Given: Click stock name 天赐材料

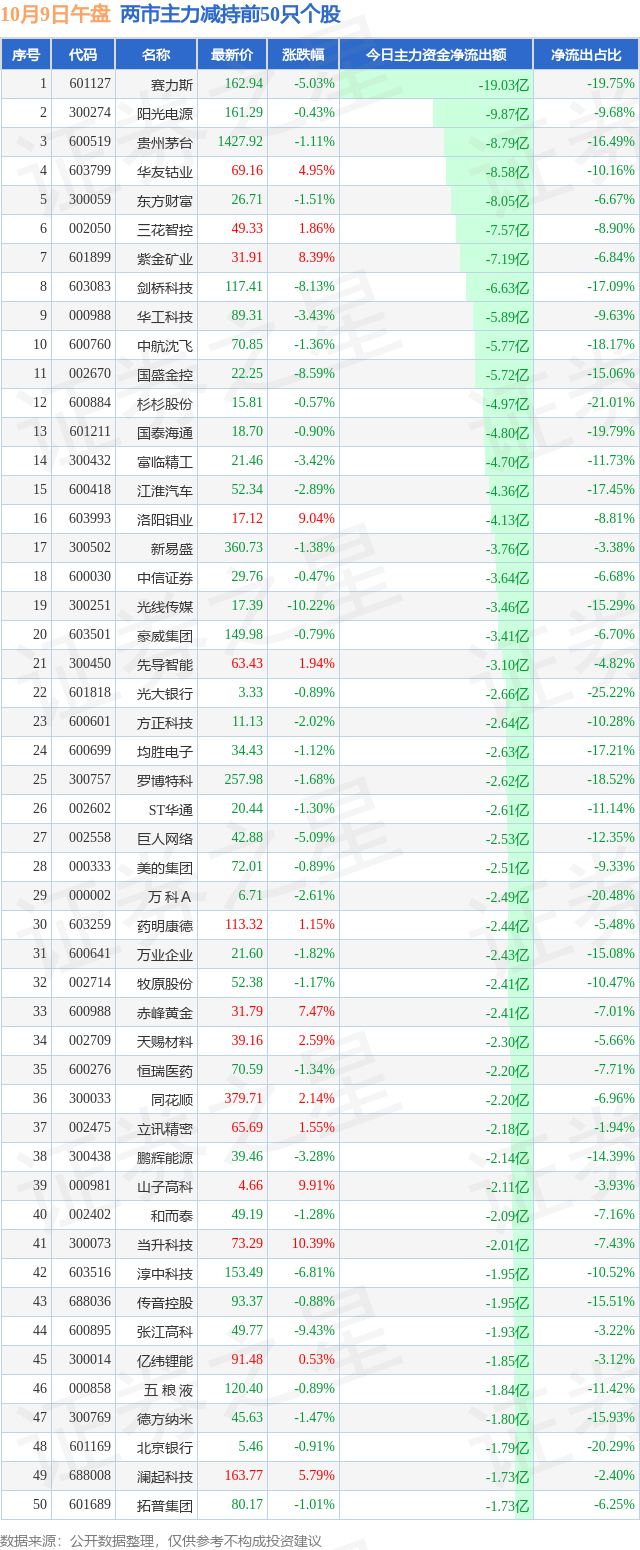Looking at the screenshot, I should 164,1041.
